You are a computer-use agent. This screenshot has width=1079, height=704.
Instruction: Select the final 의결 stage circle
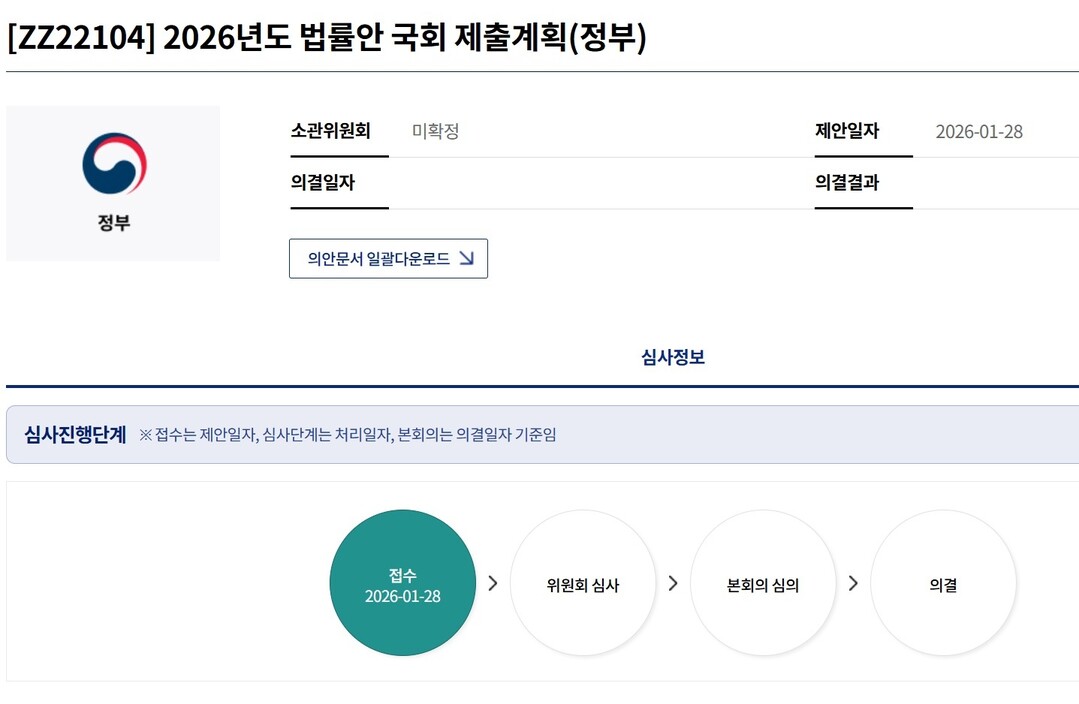(942, 584)
